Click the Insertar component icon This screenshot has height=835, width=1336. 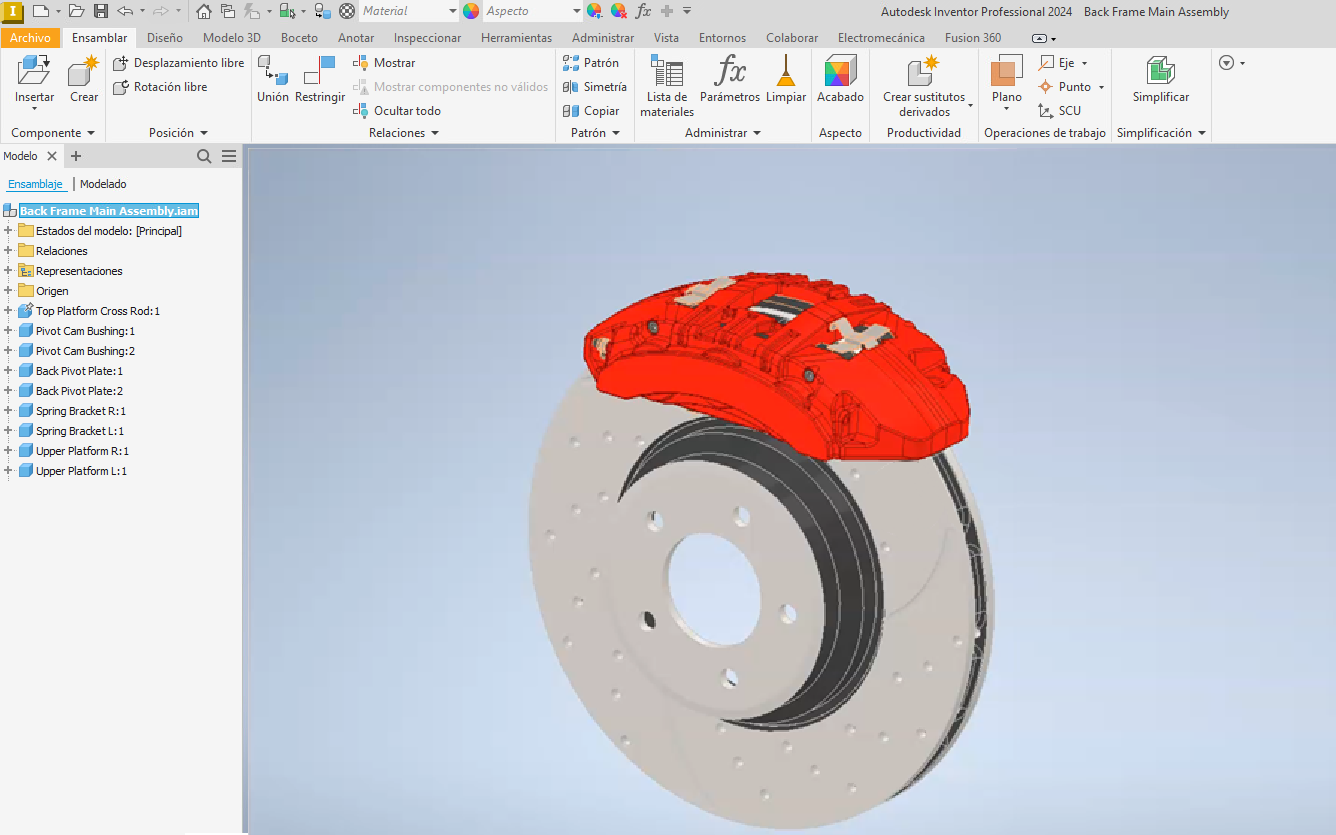[34, 71]
